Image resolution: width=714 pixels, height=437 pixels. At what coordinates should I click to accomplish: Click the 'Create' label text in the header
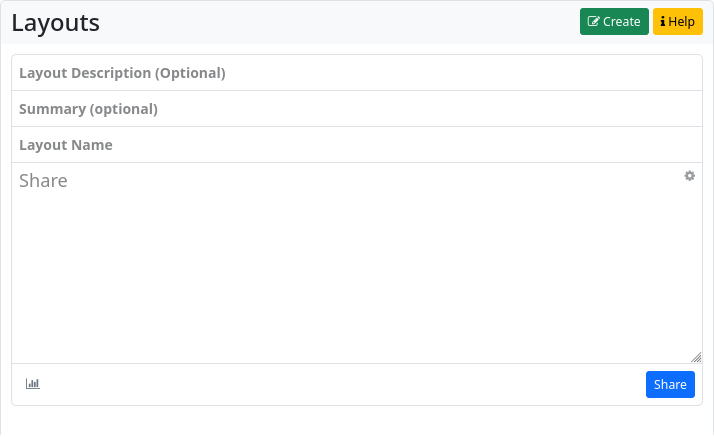pos(622,22)
